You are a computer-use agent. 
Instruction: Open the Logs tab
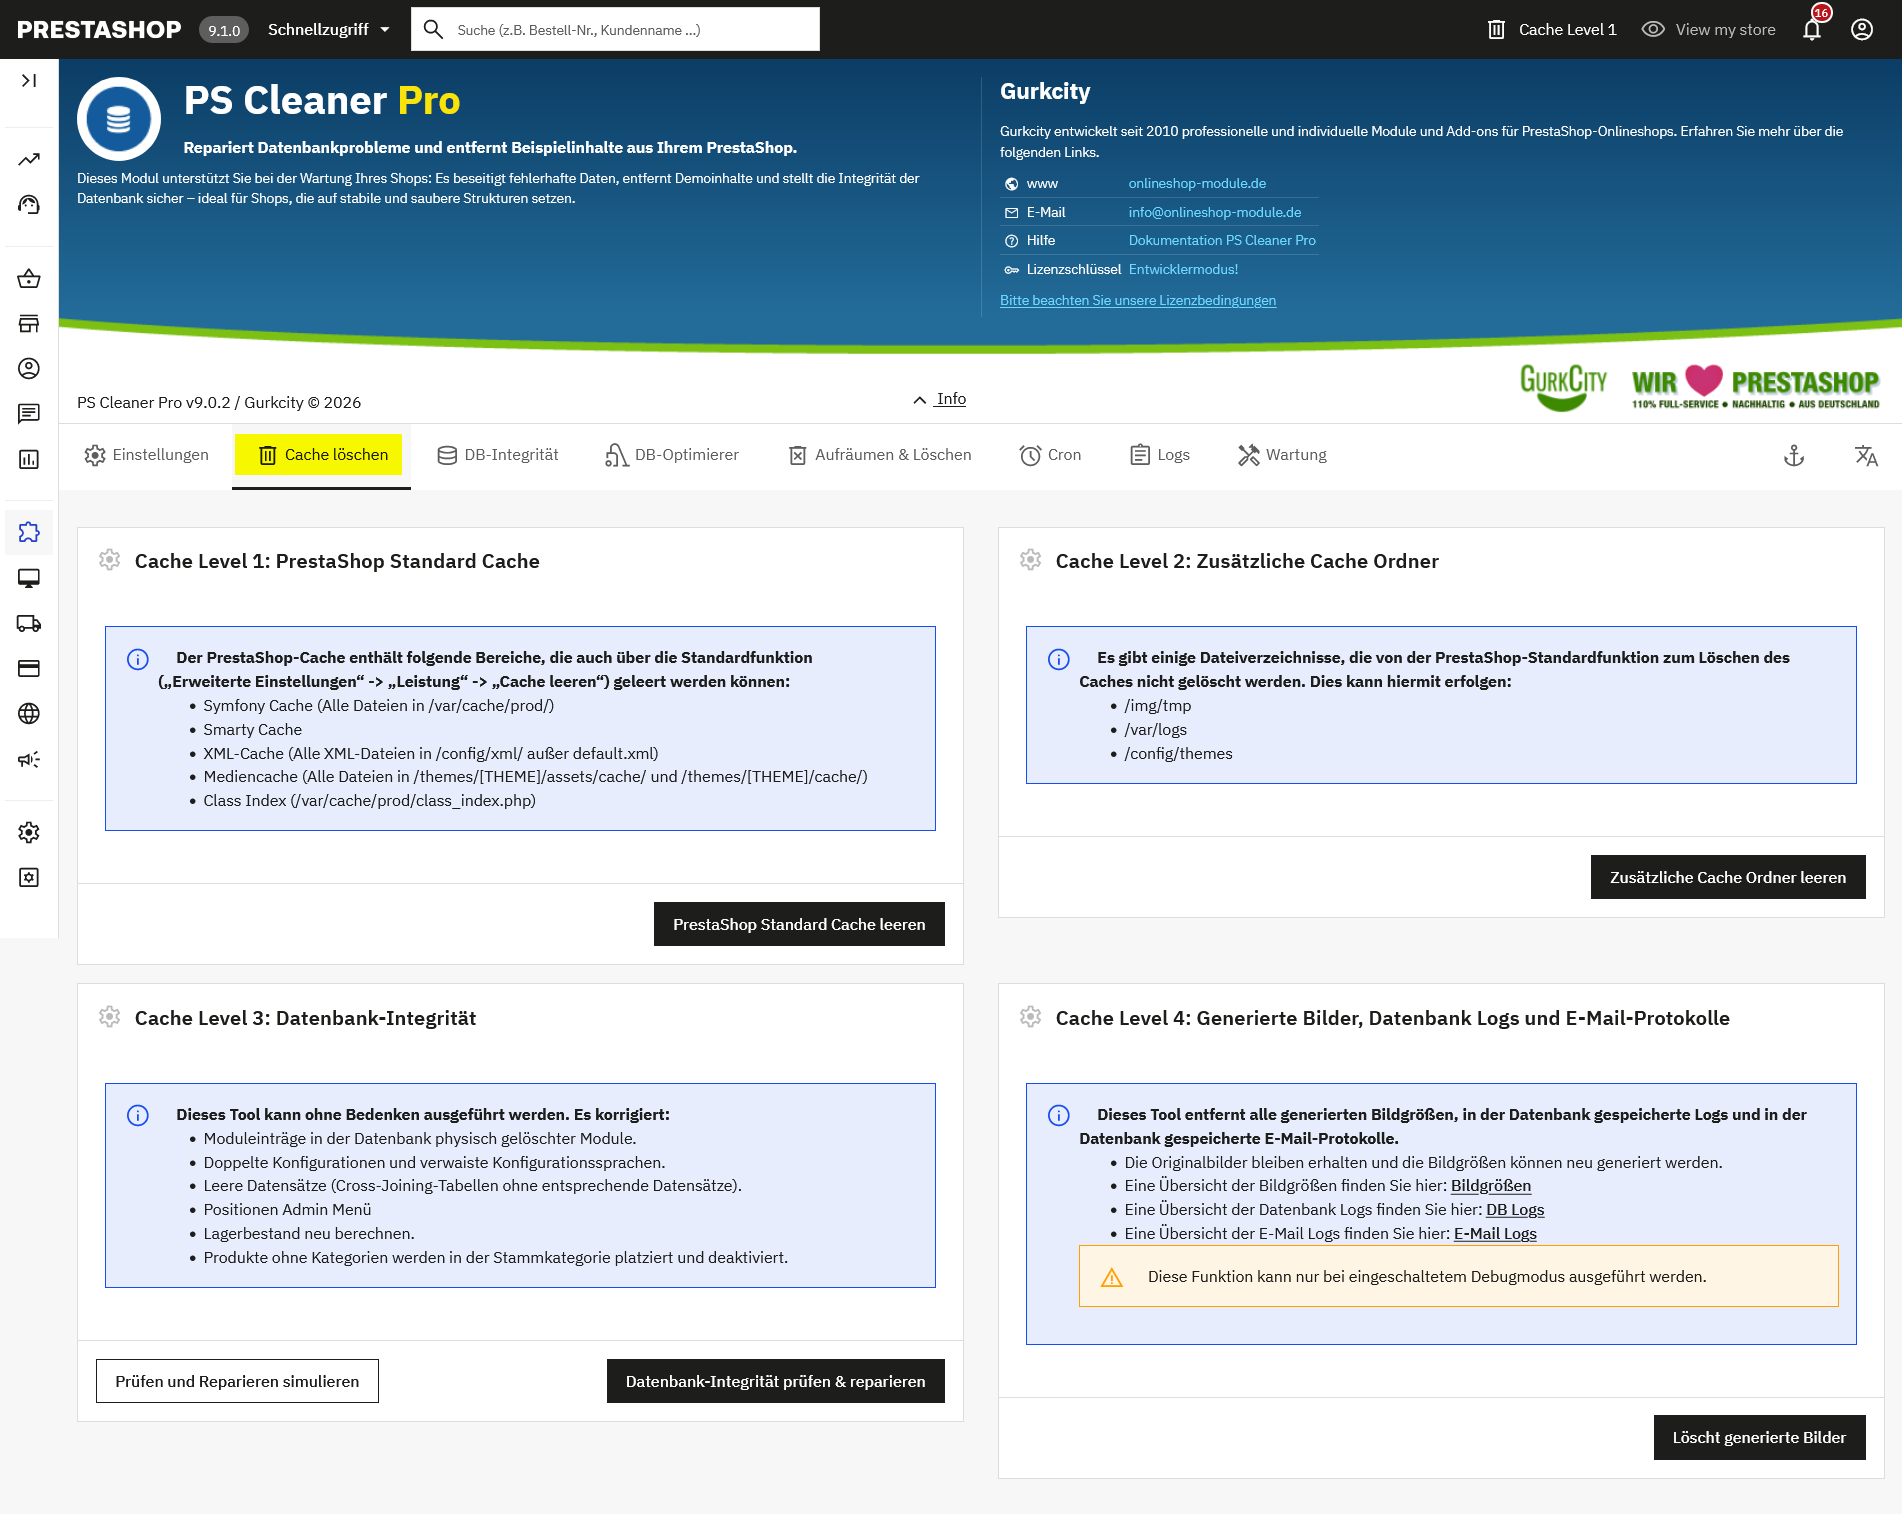pyautogui.click(x=1160, y=455)
